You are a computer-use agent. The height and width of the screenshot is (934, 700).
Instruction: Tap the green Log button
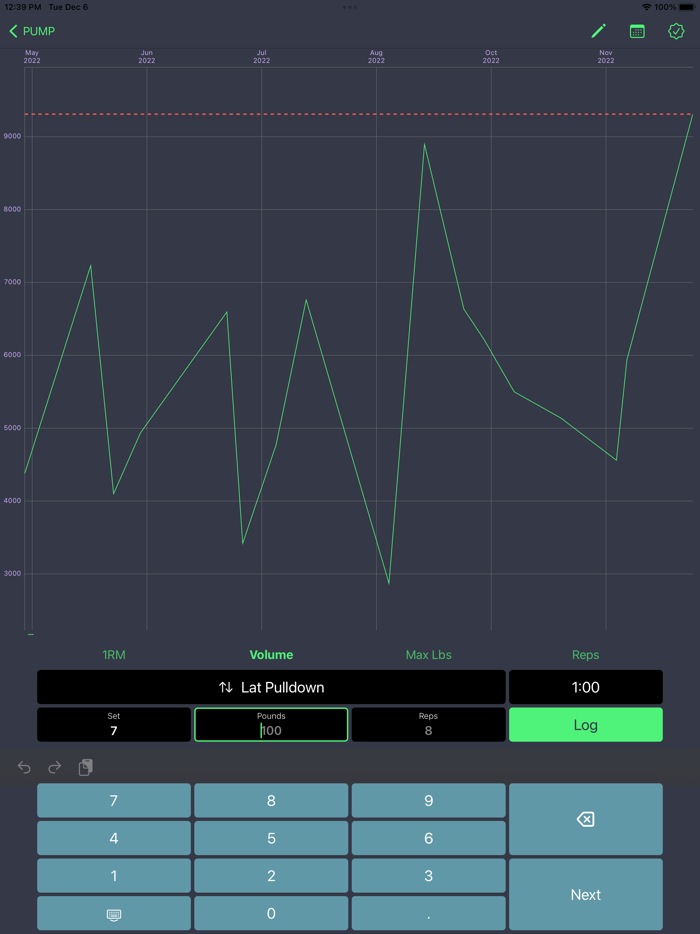[586, 725]
